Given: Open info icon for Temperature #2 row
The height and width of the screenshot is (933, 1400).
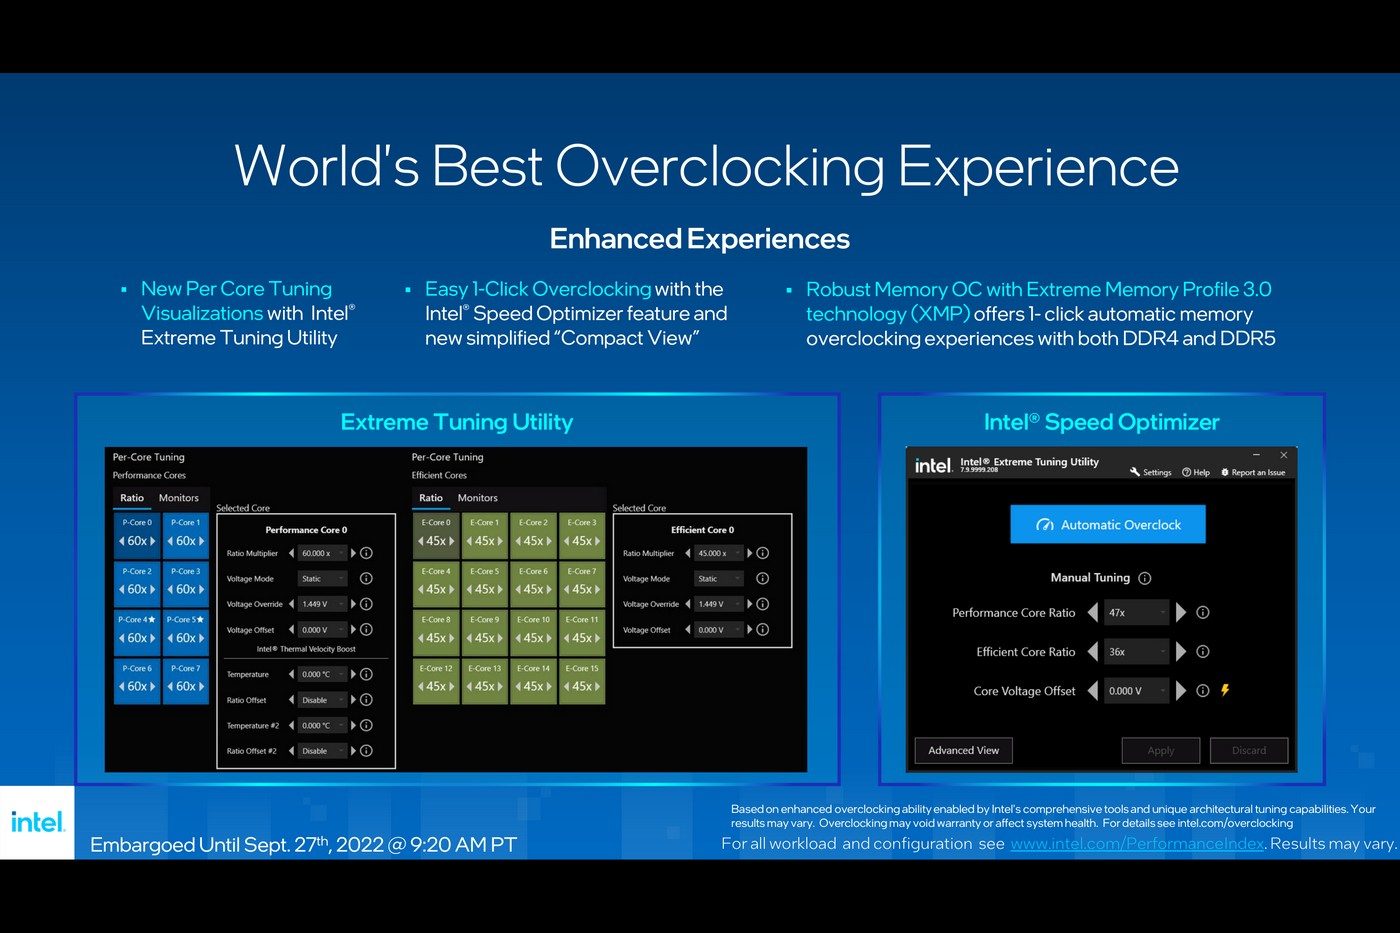Looking at the screenshot, I should click(x=366, y=725).
